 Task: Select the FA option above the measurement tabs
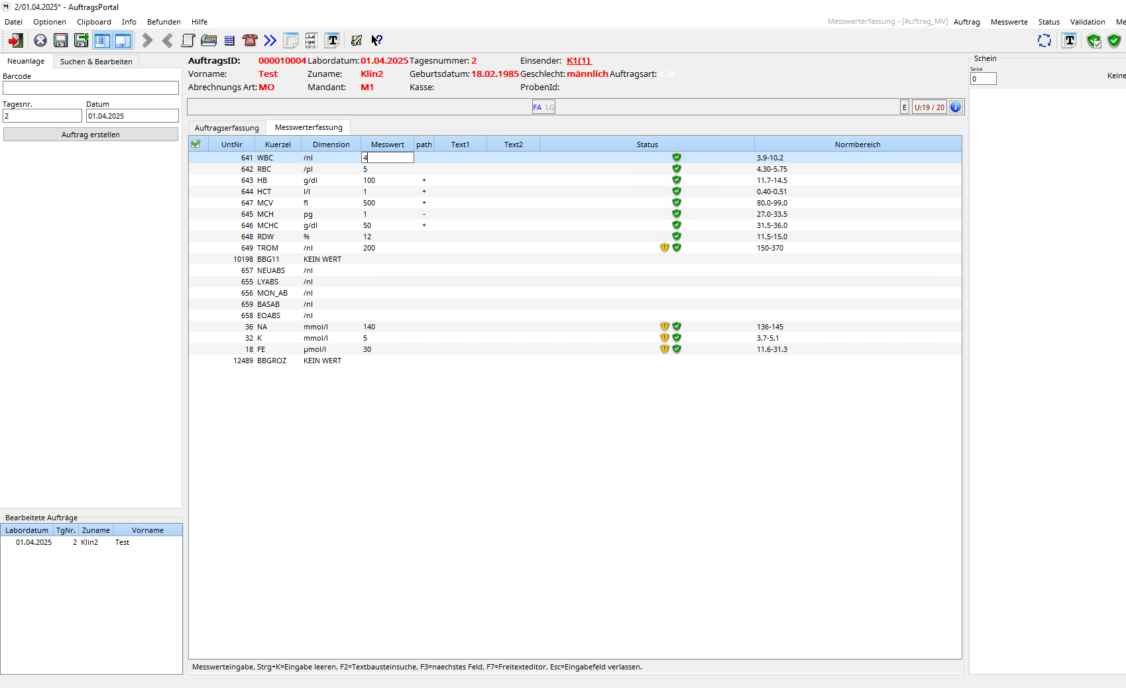tap(537, 106)
